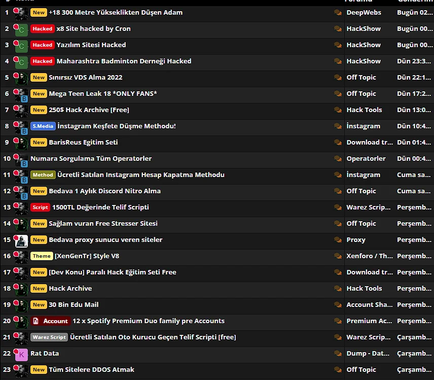The image size is (434, 380).
Task: Select the gray Warez Script tag
Action: 49,337
